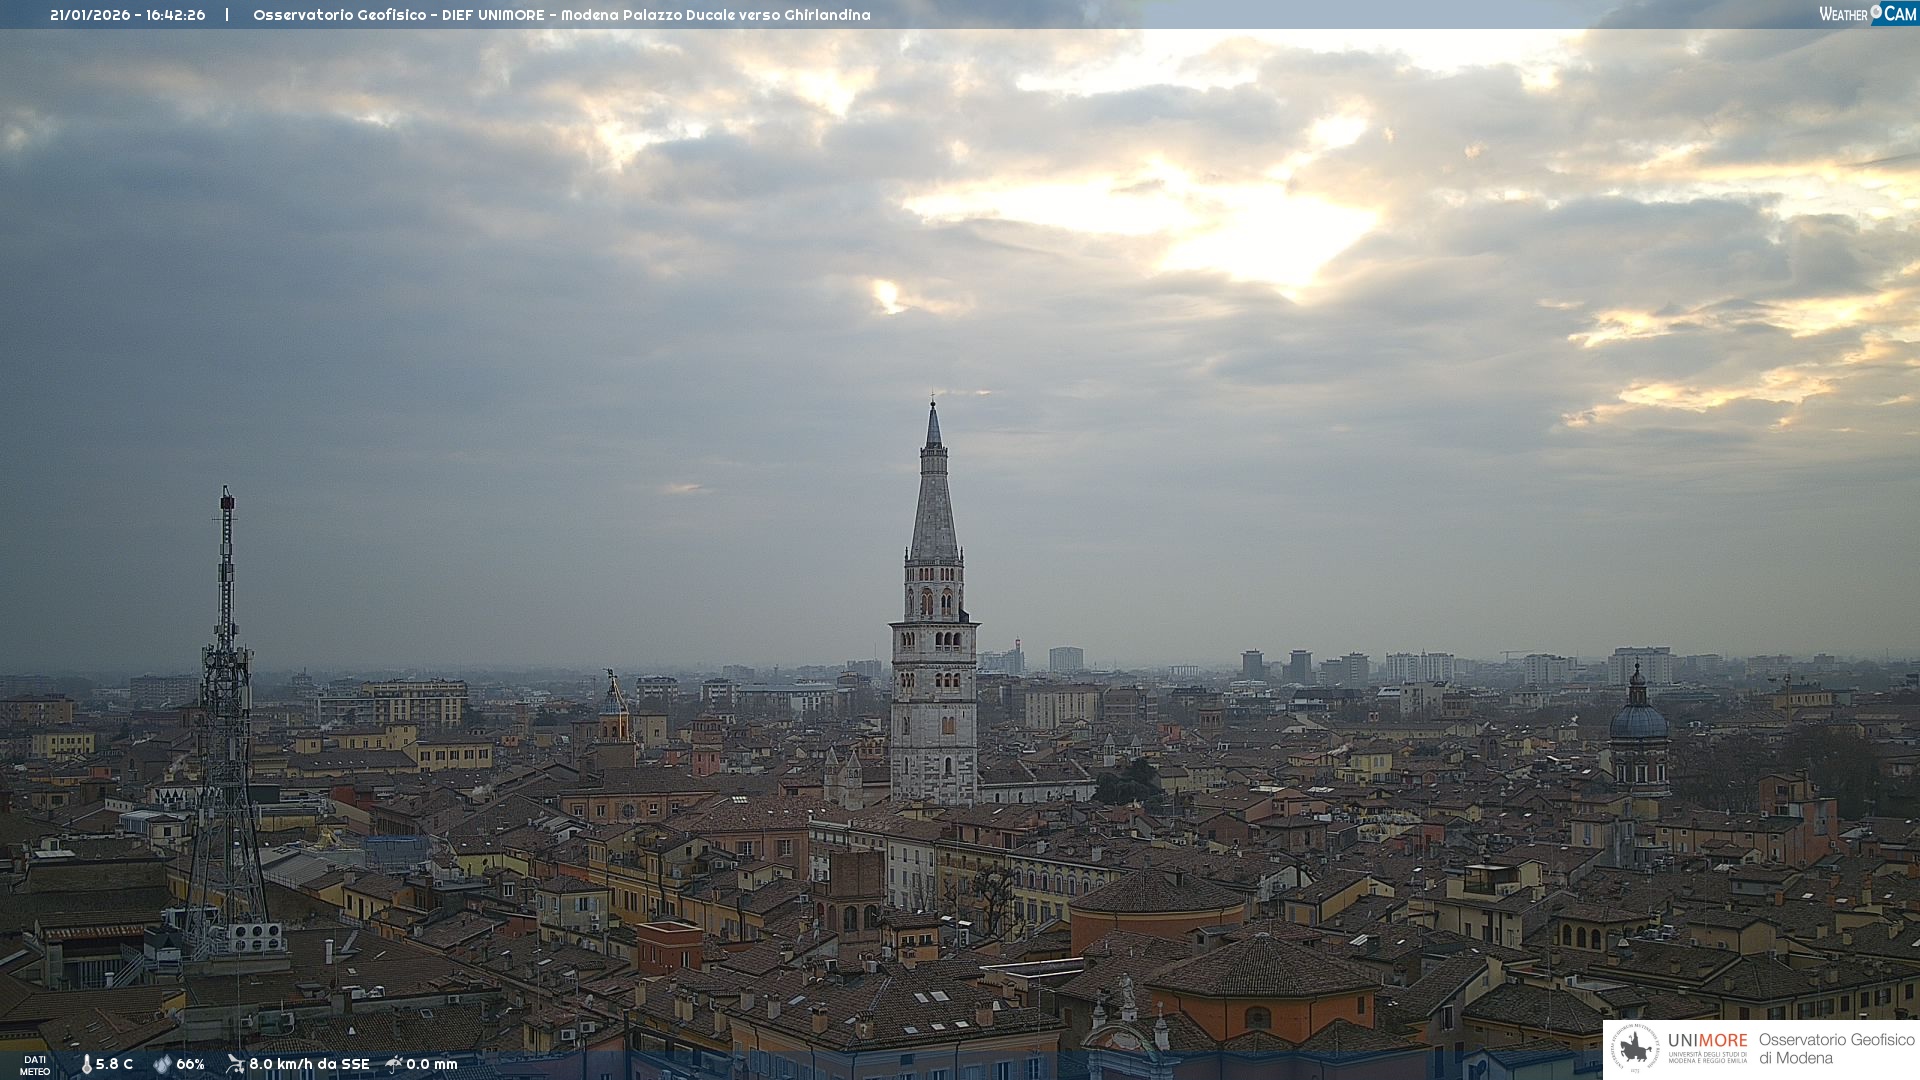Click the DATI METEO label
Screen dimensions: 1920x1080
35,1065
